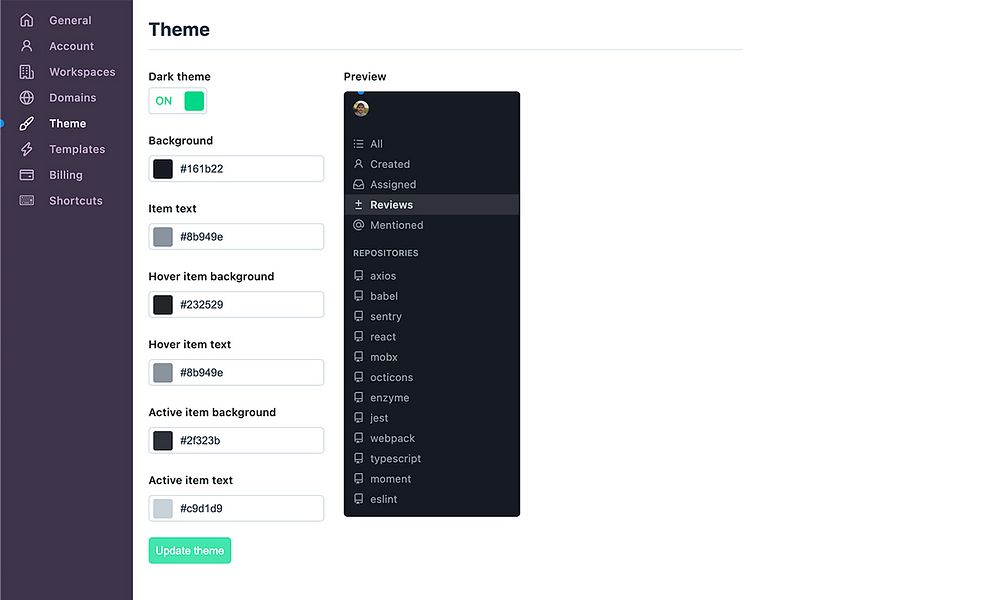Focus the Item text hex input field
The image size is (1003, 600).
tap(236, 237)
